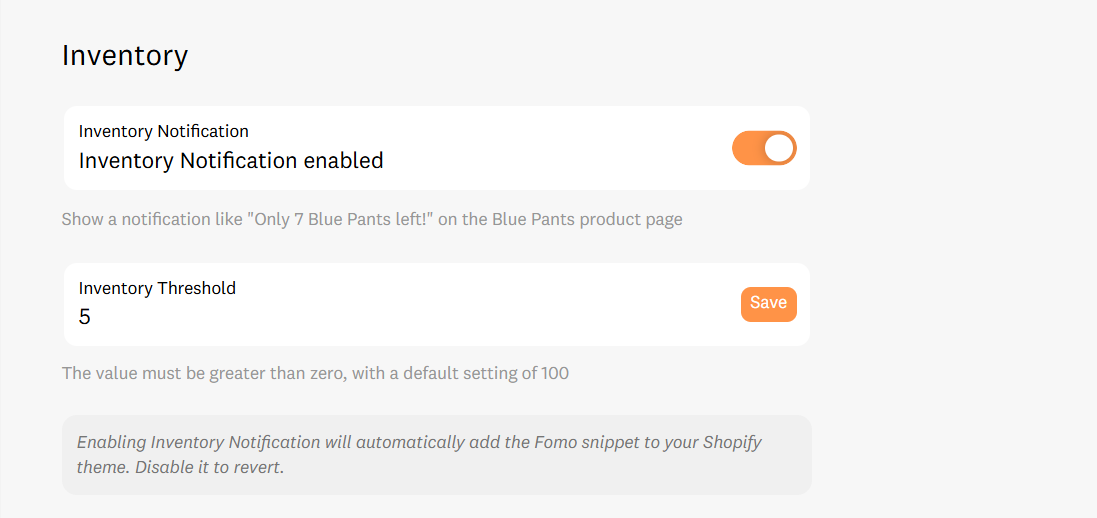Viewport: 1097px width, 518px height.
Task: Click the orange track of the notification toggle
Action: (748, 148)
